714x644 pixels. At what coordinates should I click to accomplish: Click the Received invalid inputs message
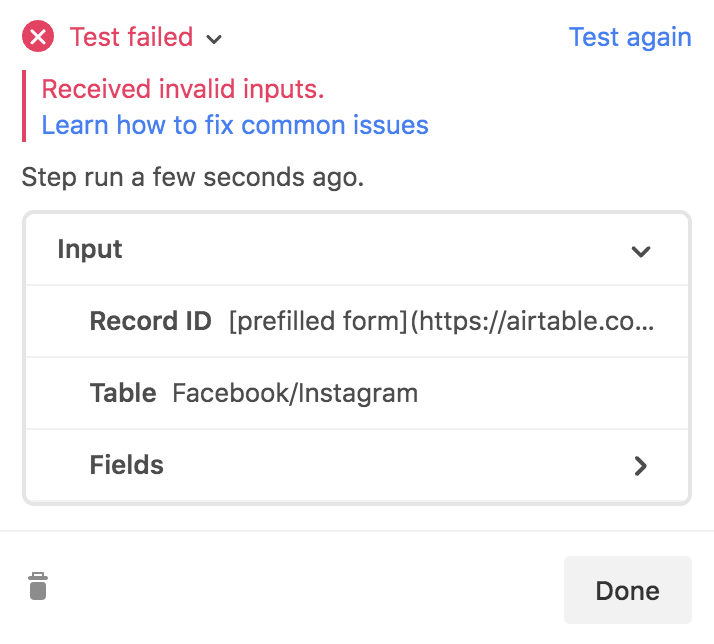coord(183,88)
